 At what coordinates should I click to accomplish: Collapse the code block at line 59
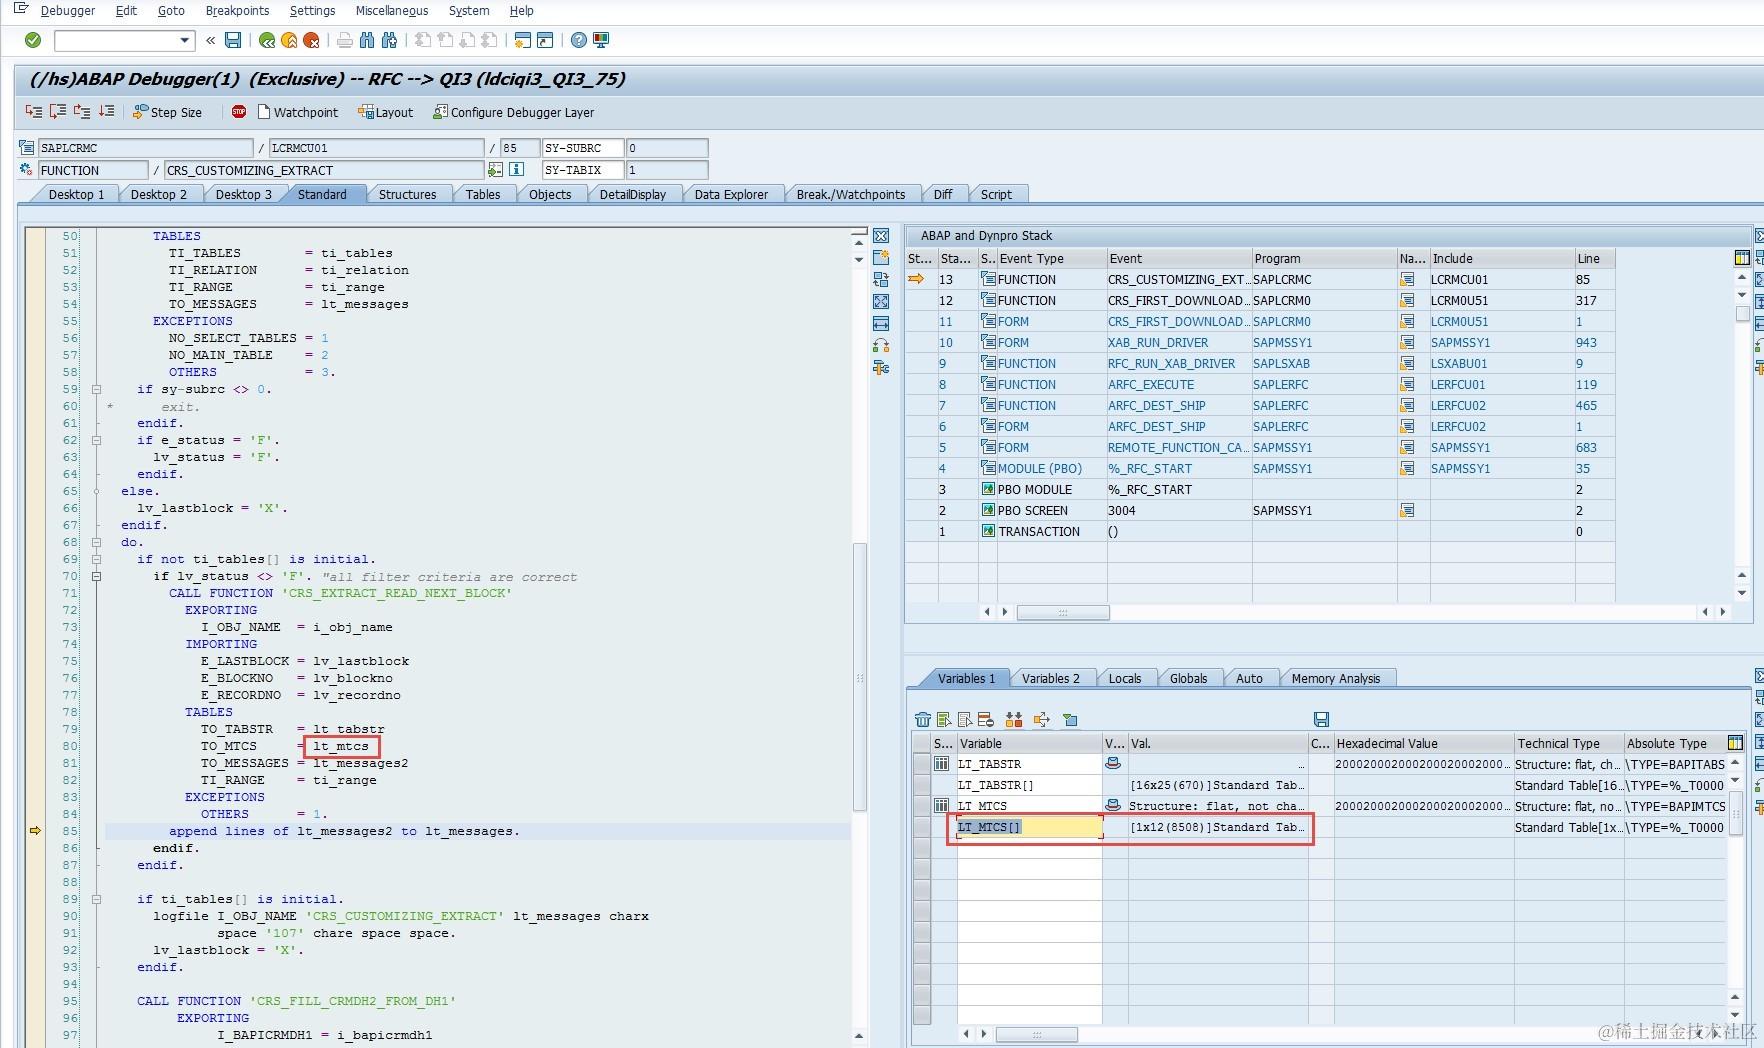[97, 389]
